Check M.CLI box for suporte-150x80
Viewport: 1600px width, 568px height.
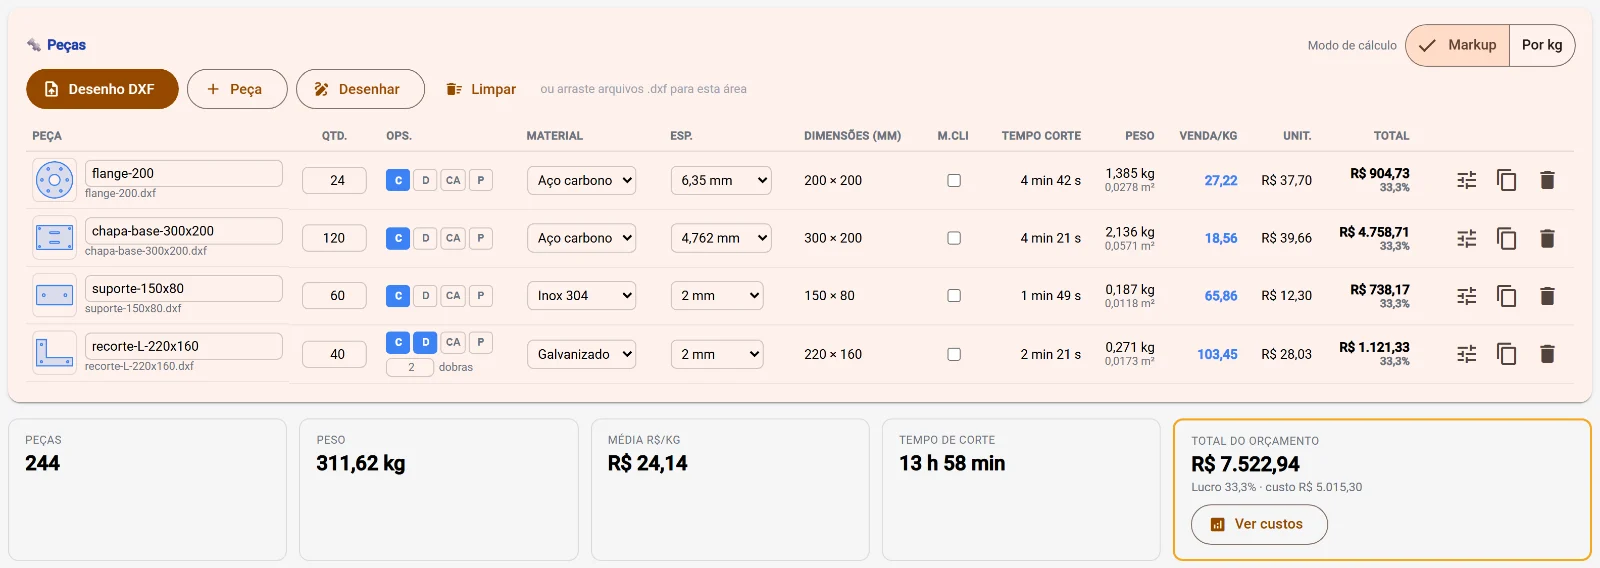(x=954, y=295)
